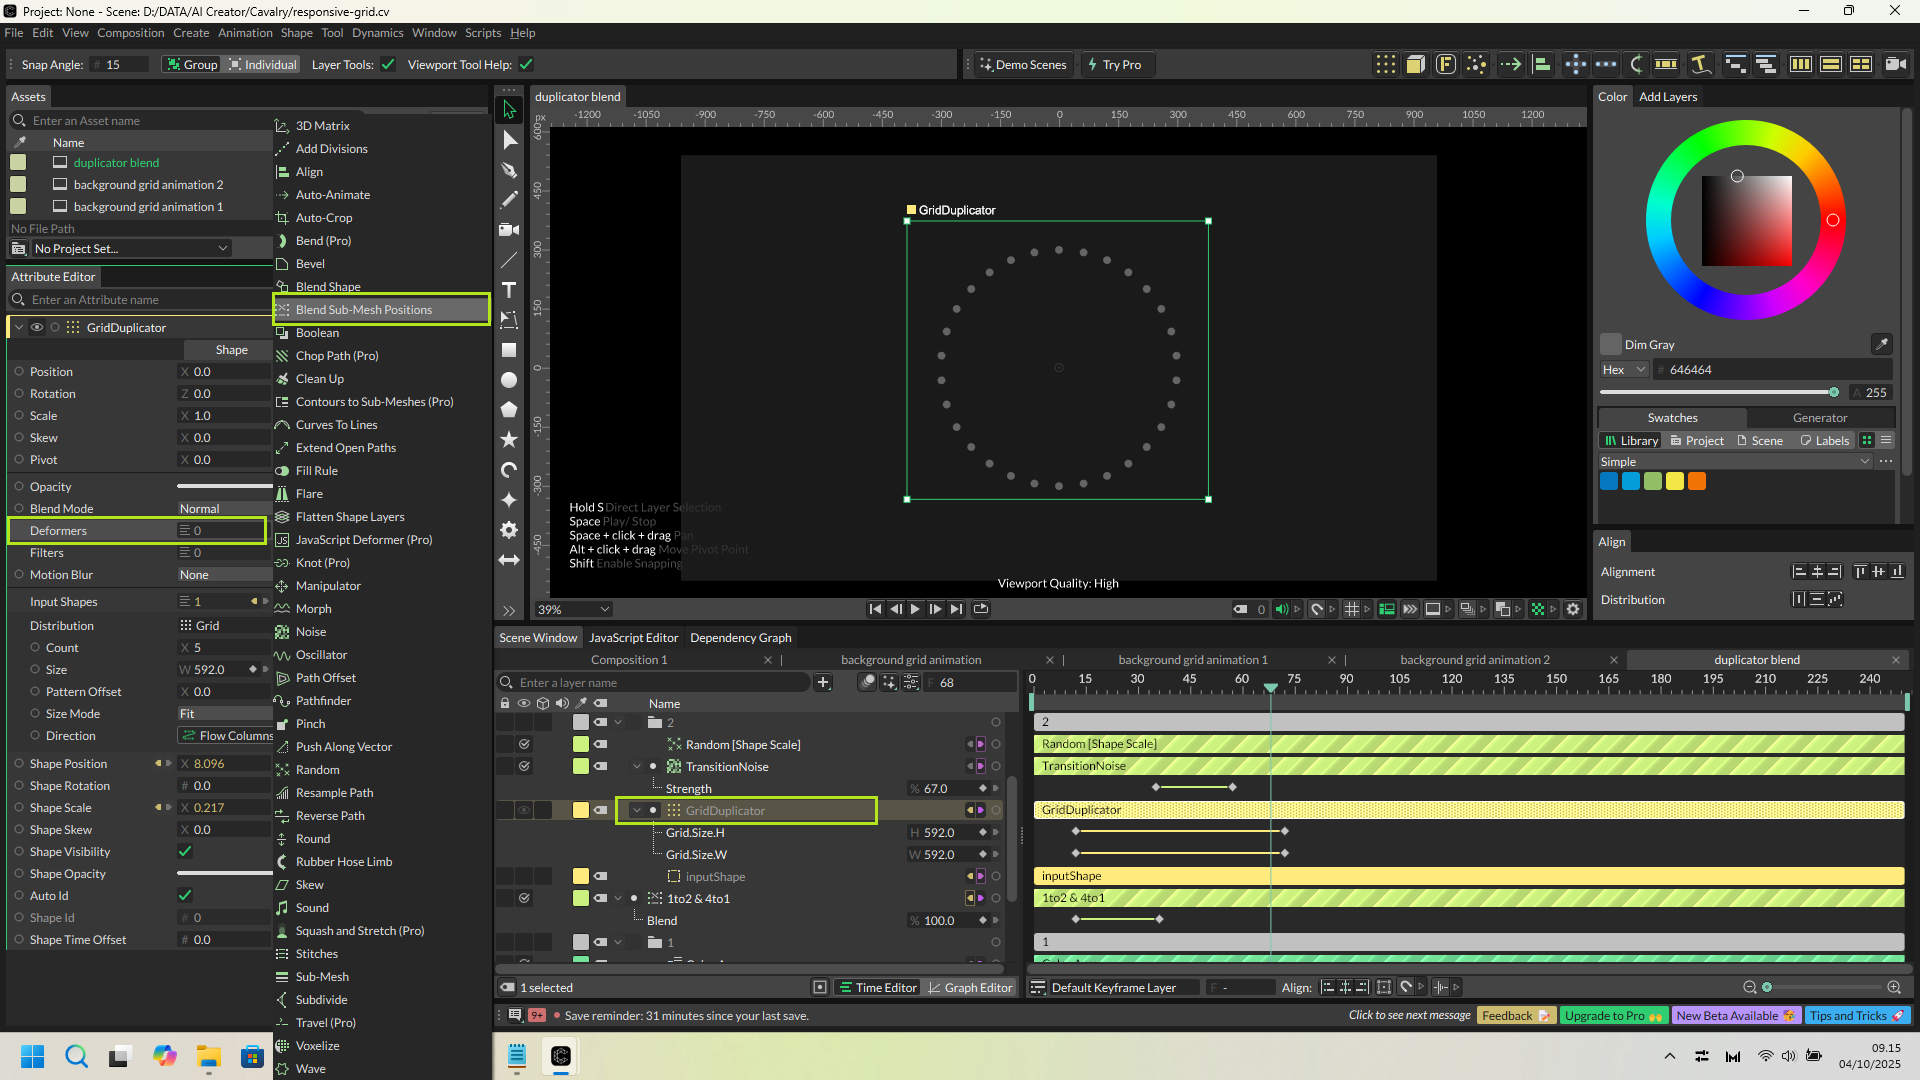Switch to the JavaScript Editor tab
The width and height of the screenshot is (1920, 1080).
click(633, 638)
